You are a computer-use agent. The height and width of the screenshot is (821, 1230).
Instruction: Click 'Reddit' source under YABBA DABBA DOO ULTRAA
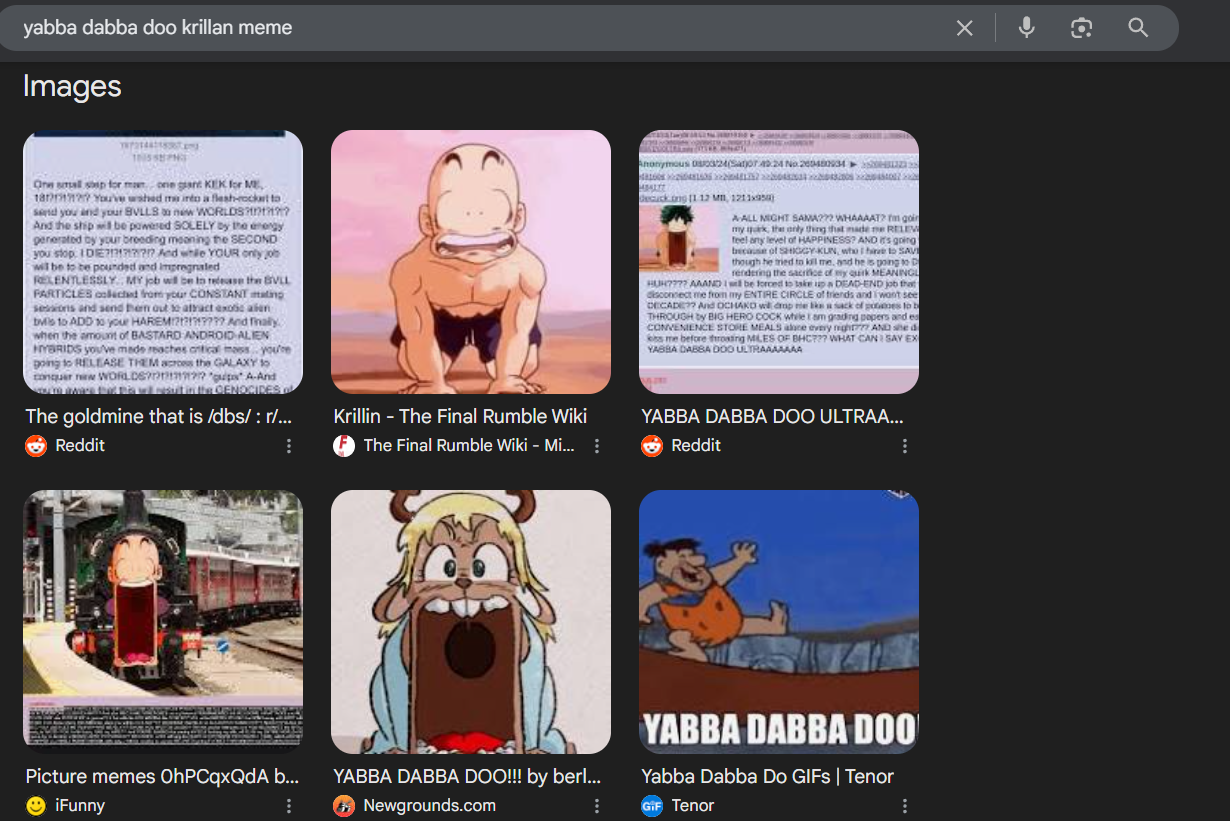[x=696, y=446]
